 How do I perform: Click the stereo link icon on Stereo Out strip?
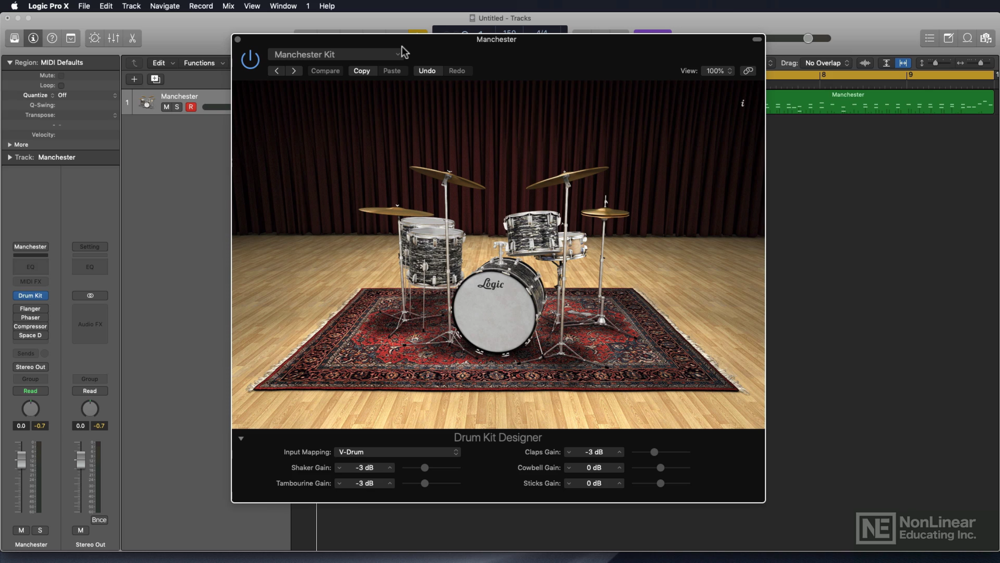[x=90, y=296]
